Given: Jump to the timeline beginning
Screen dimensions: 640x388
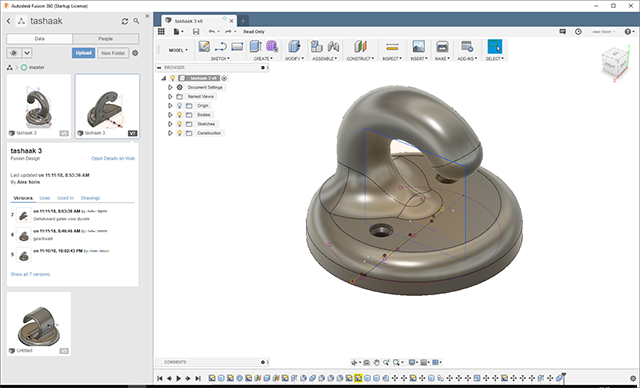Looking at the screenshot, I should coord(160,378).
